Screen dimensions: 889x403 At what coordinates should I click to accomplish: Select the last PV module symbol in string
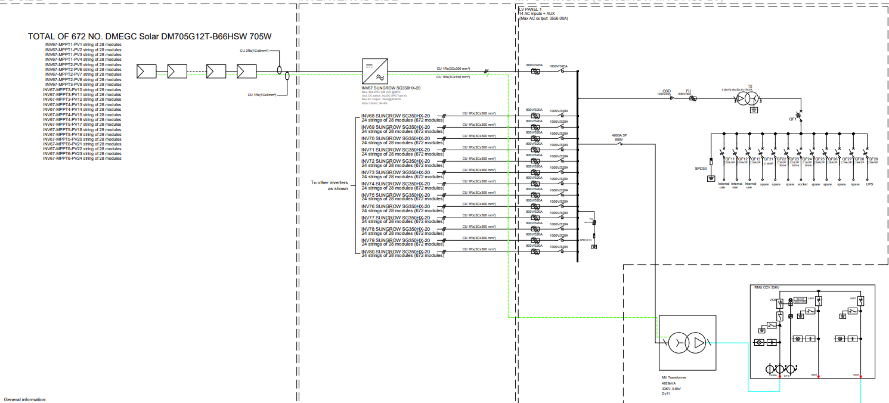[245, 71]
